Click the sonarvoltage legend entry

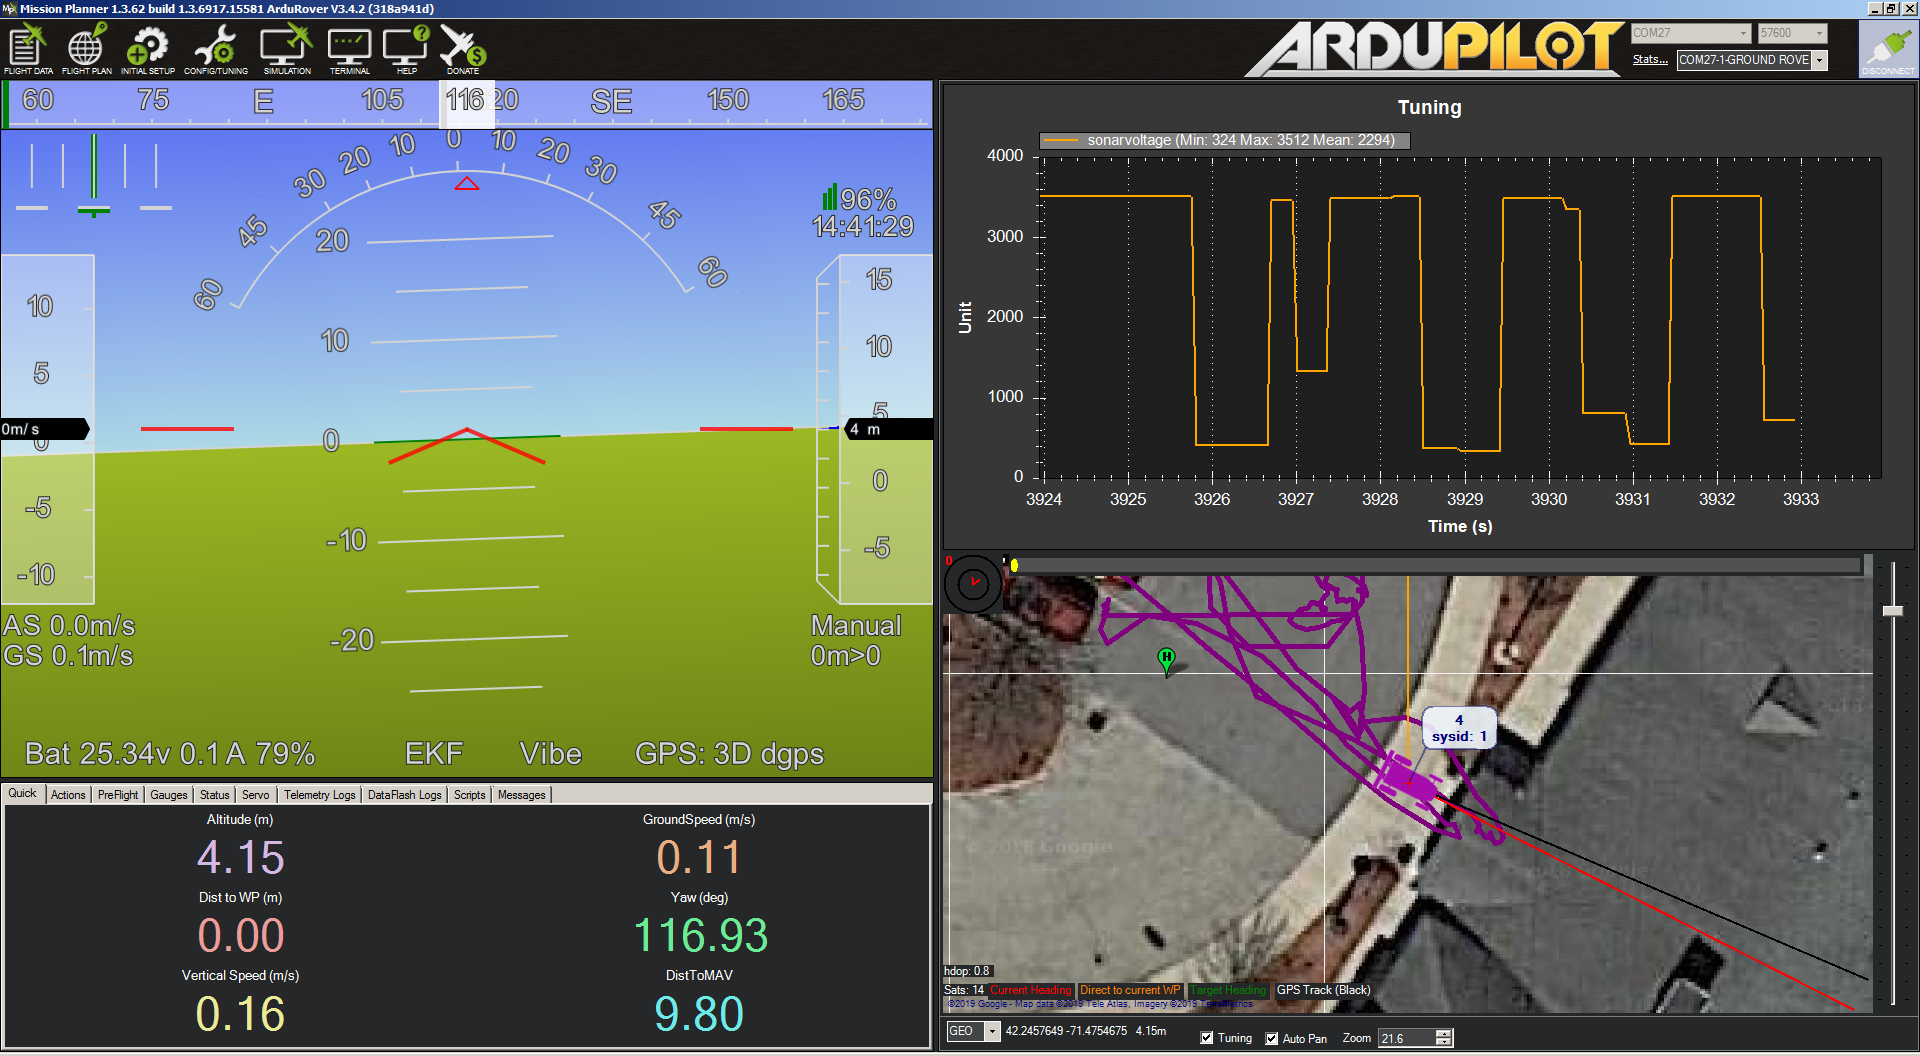pos(1225,140)
